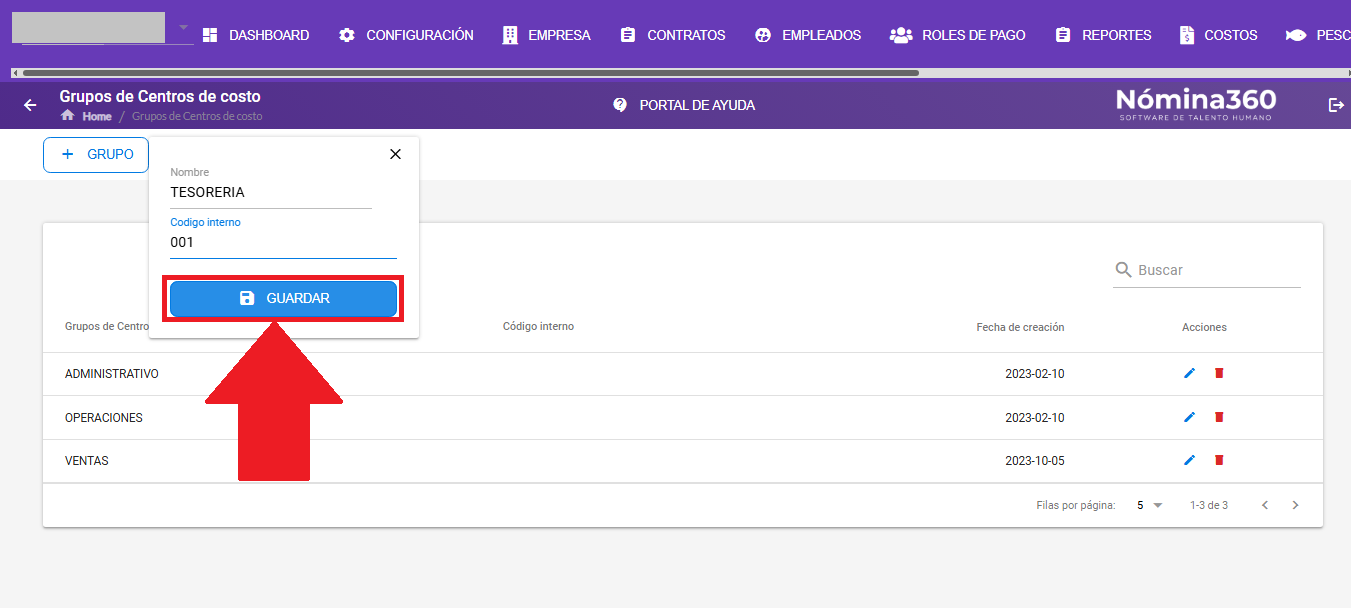Click the 2023-10-05 date cell

pos(1034,461)
